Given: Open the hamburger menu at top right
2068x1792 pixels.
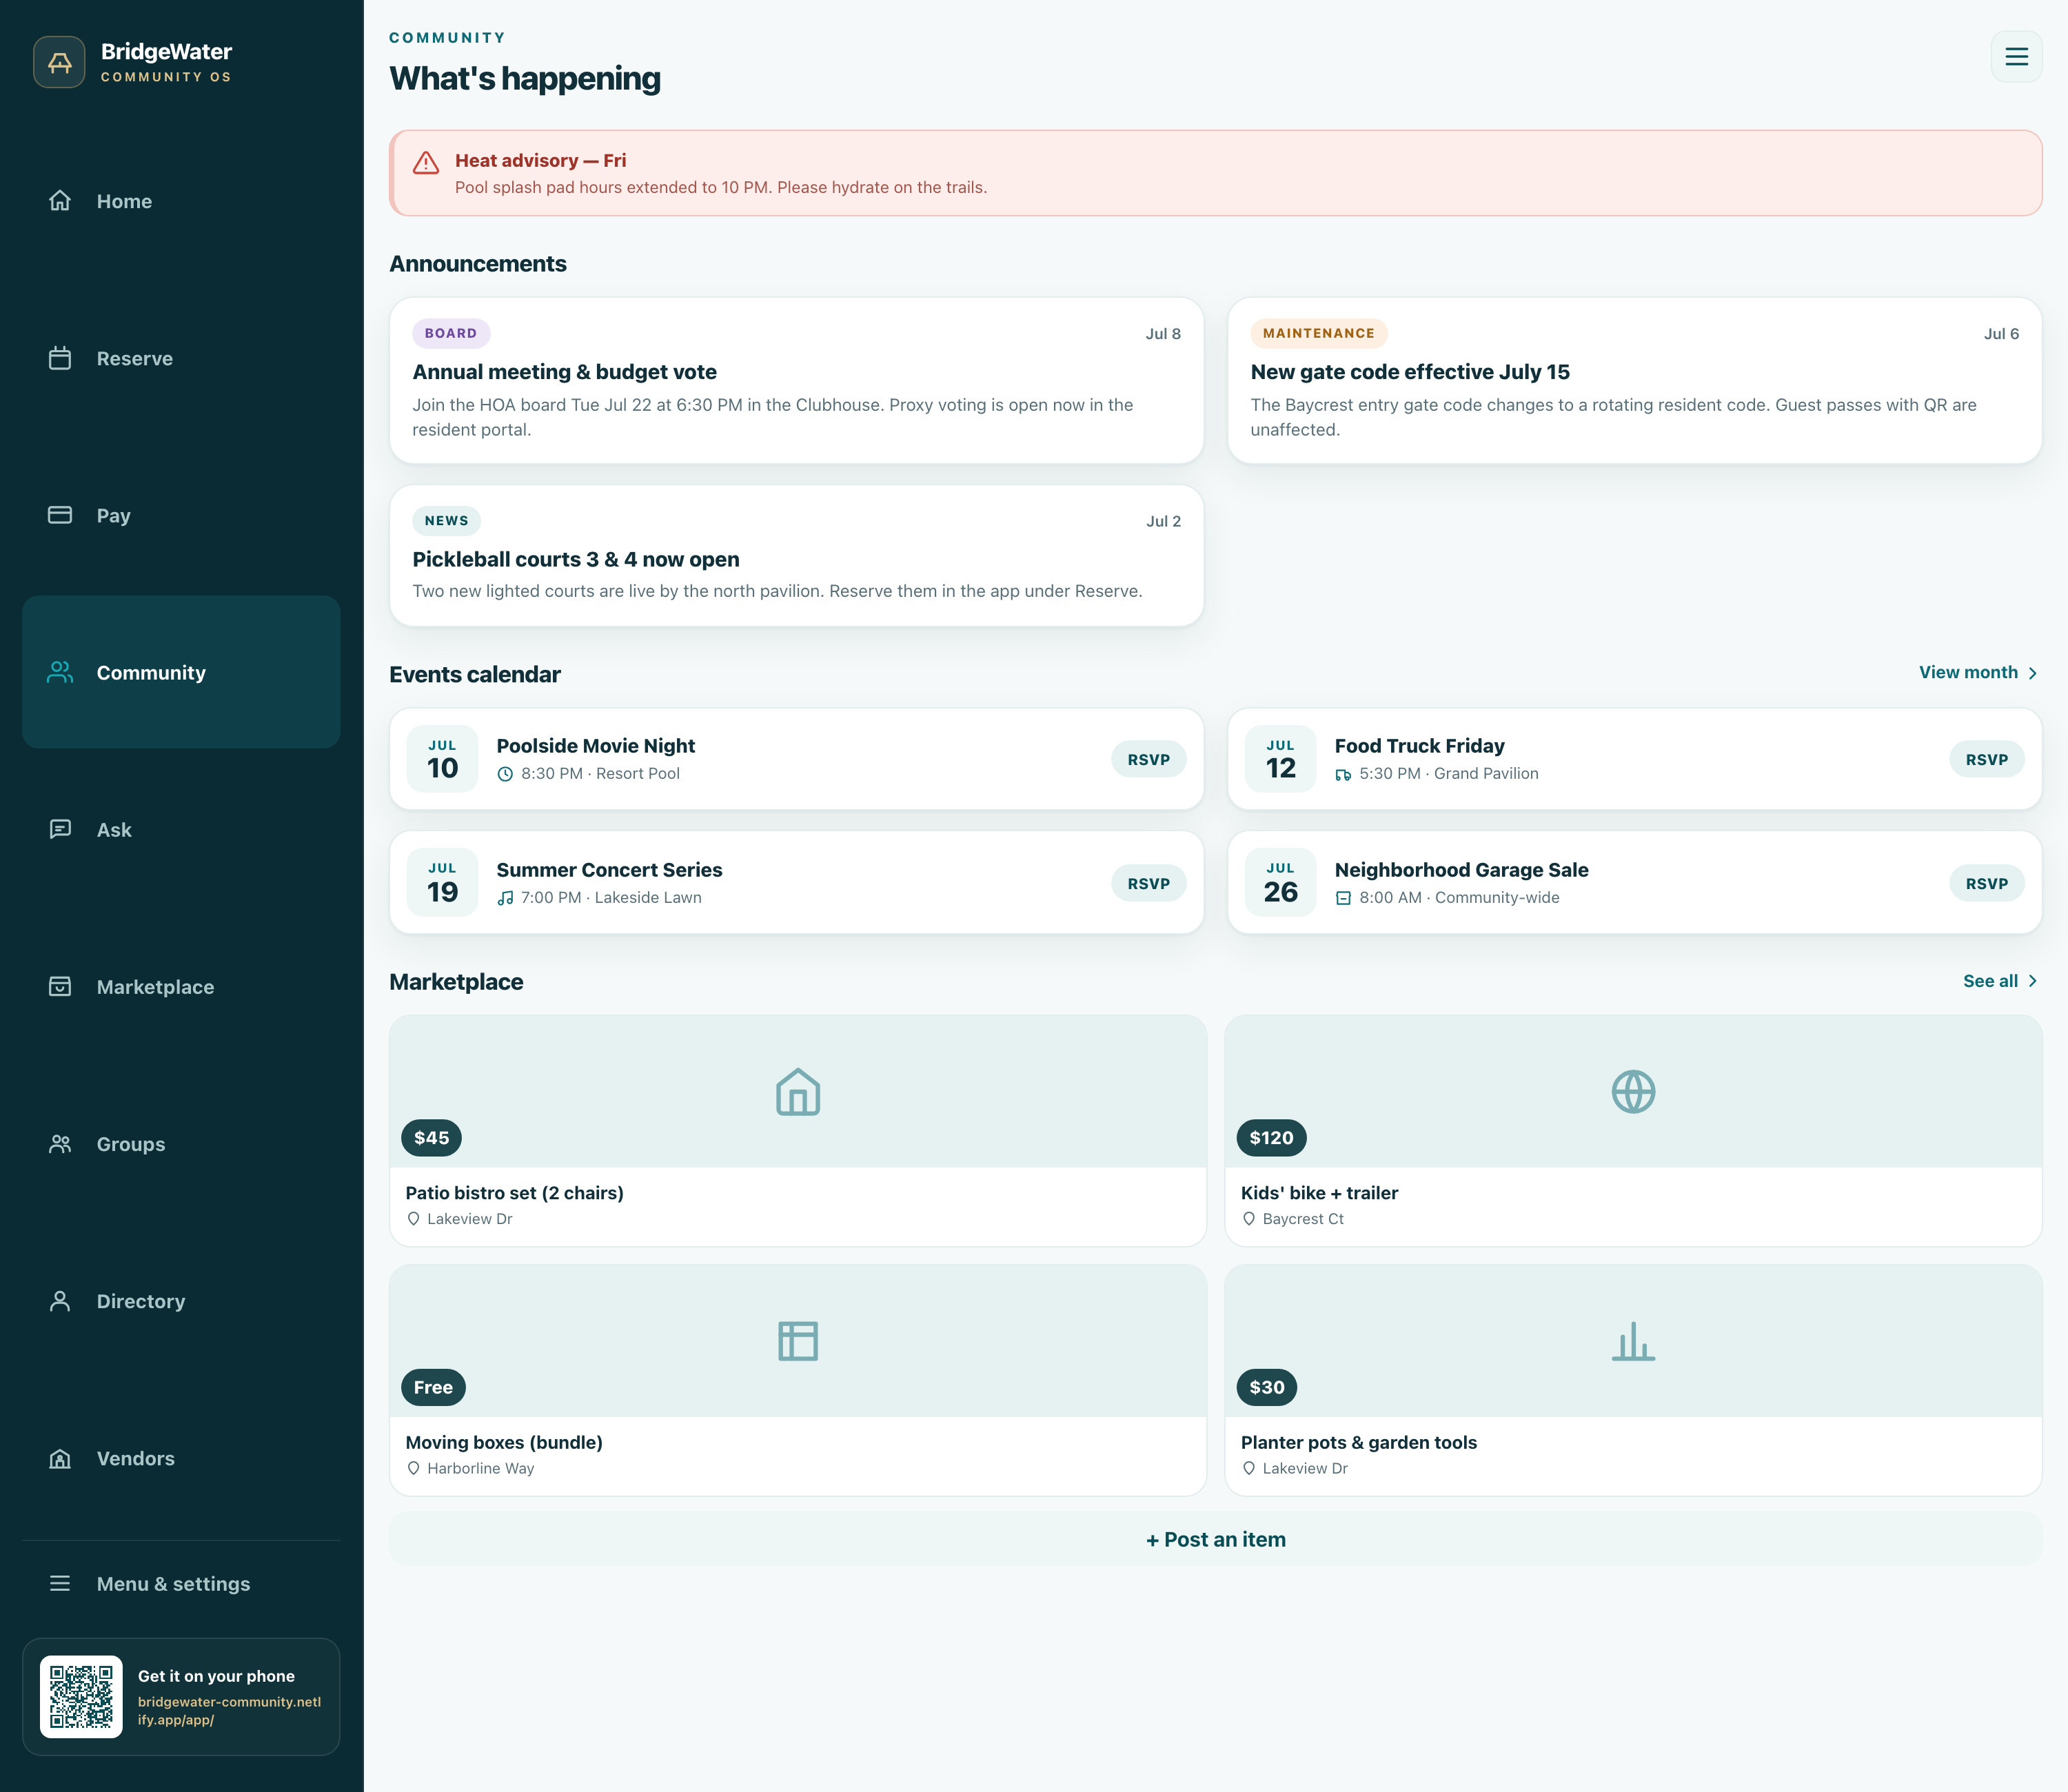Looking at the screenshot, I should point(2016,57).
